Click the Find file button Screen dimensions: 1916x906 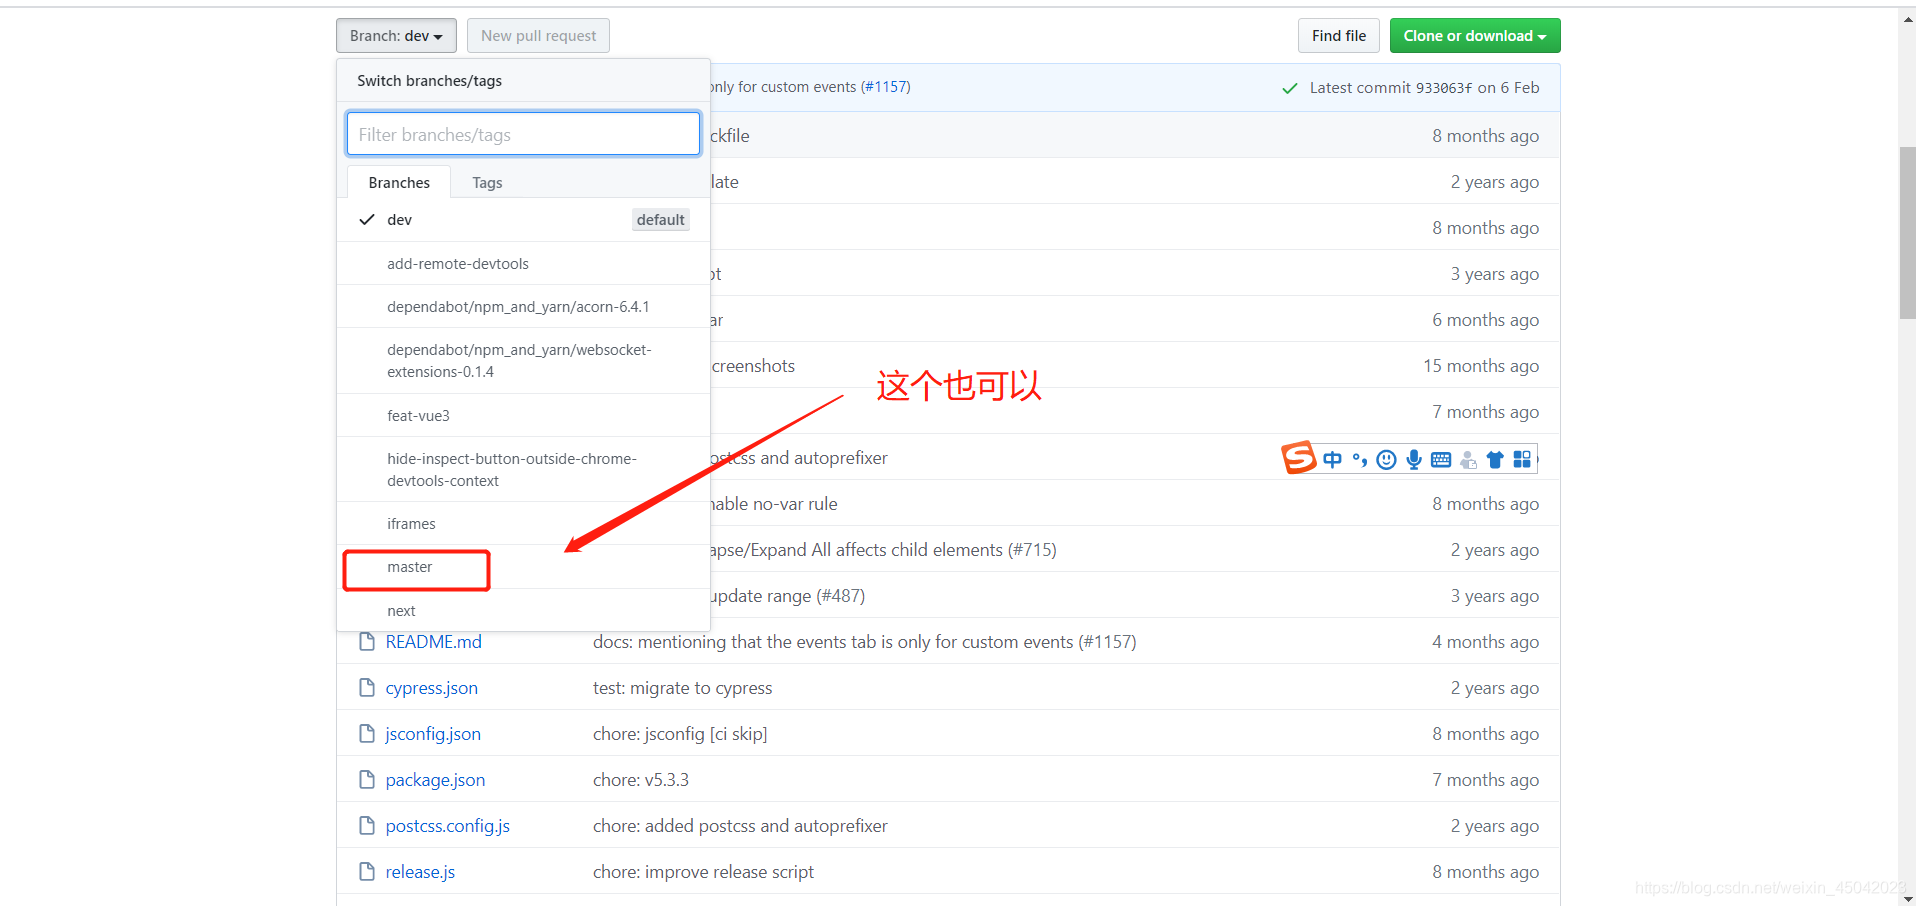pyautogui.click(x=1338, y=35)
